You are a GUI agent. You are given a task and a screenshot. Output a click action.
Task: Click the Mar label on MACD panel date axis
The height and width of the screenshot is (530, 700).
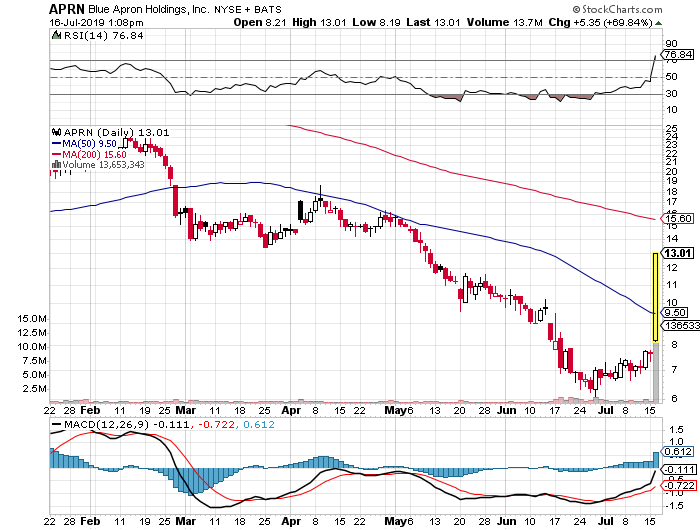(x=185, y=521)
